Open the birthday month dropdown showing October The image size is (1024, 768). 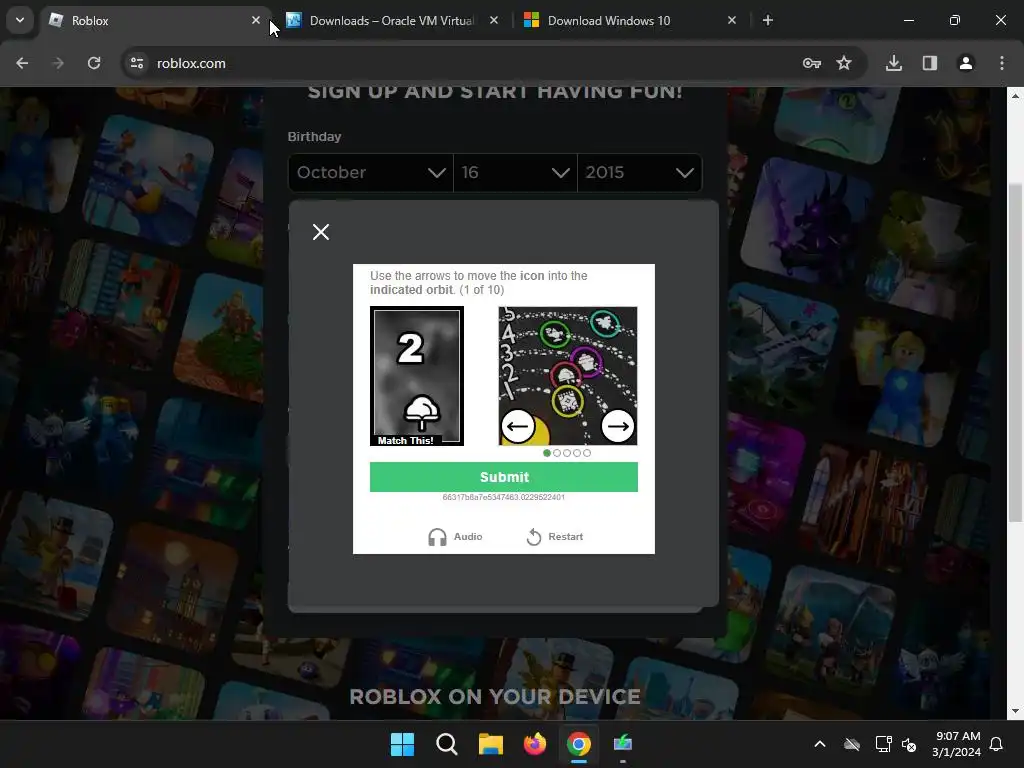tap(370, 172)
